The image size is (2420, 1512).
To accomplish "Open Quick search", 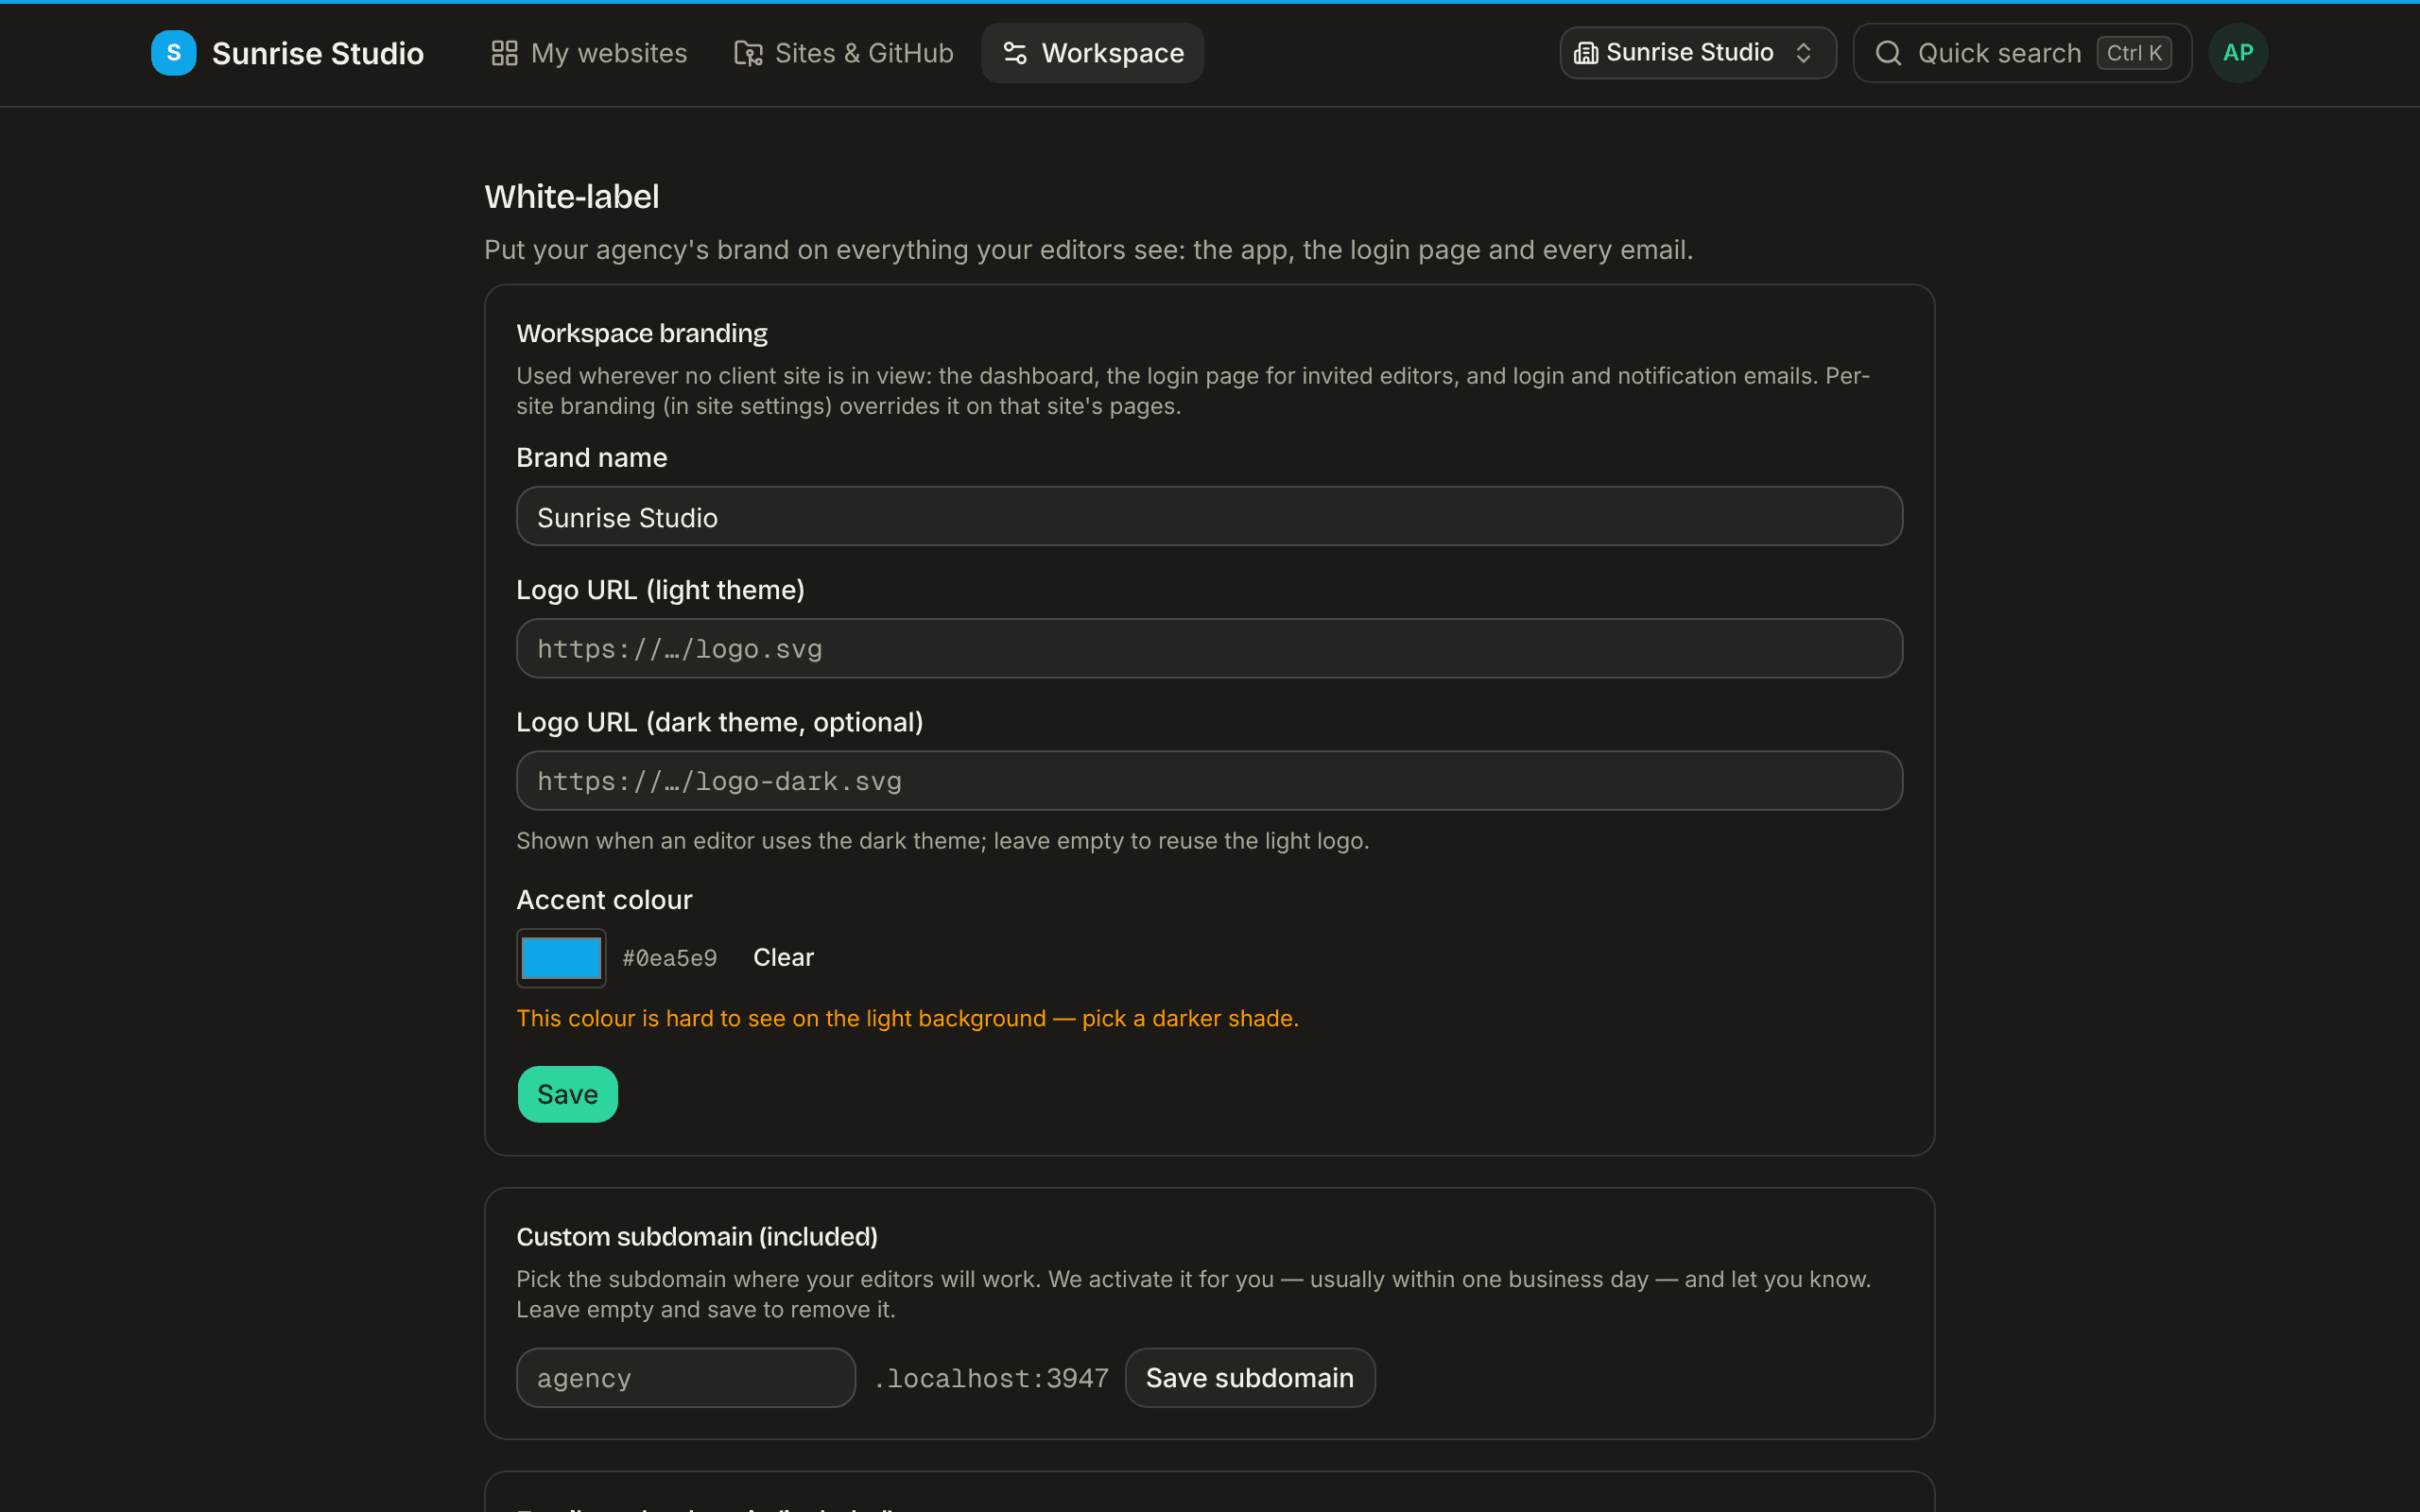I will point(2022,53).
